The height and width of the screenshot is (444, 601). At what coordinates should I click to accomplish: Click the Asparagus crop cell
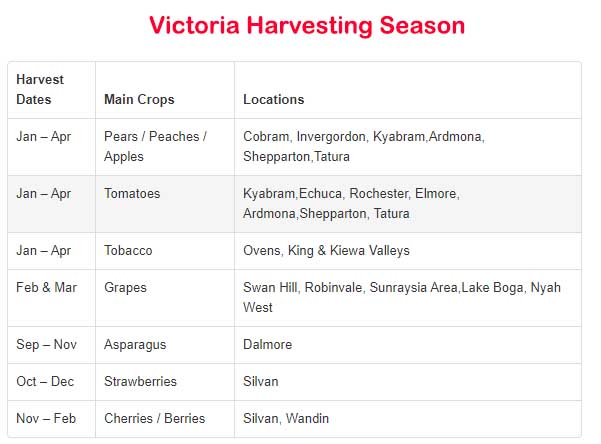[x=165, y=345]
